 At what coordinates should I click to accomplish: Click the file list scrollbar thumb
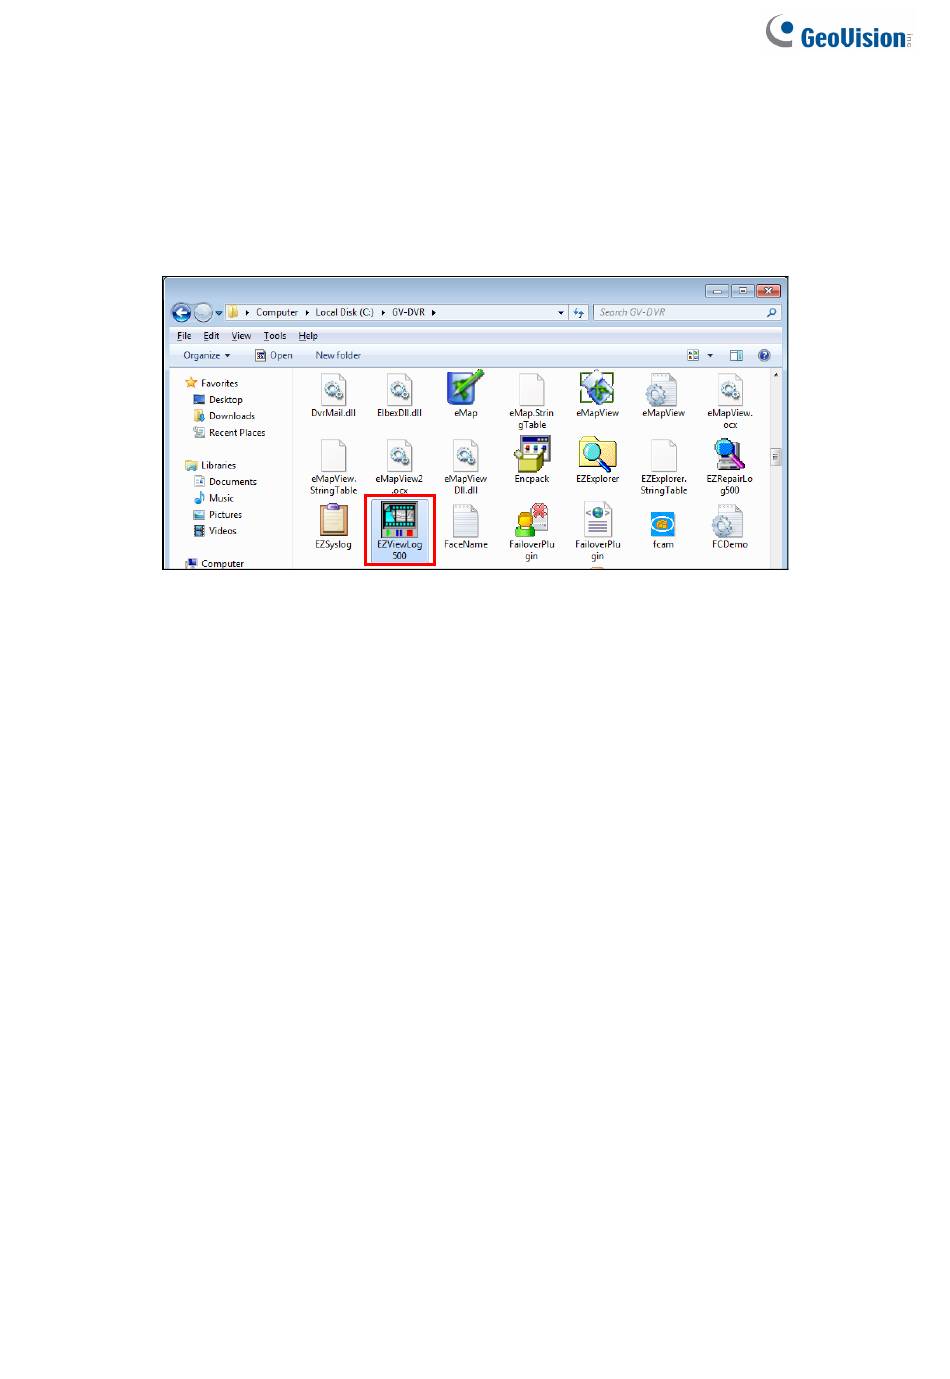point(775,457)
